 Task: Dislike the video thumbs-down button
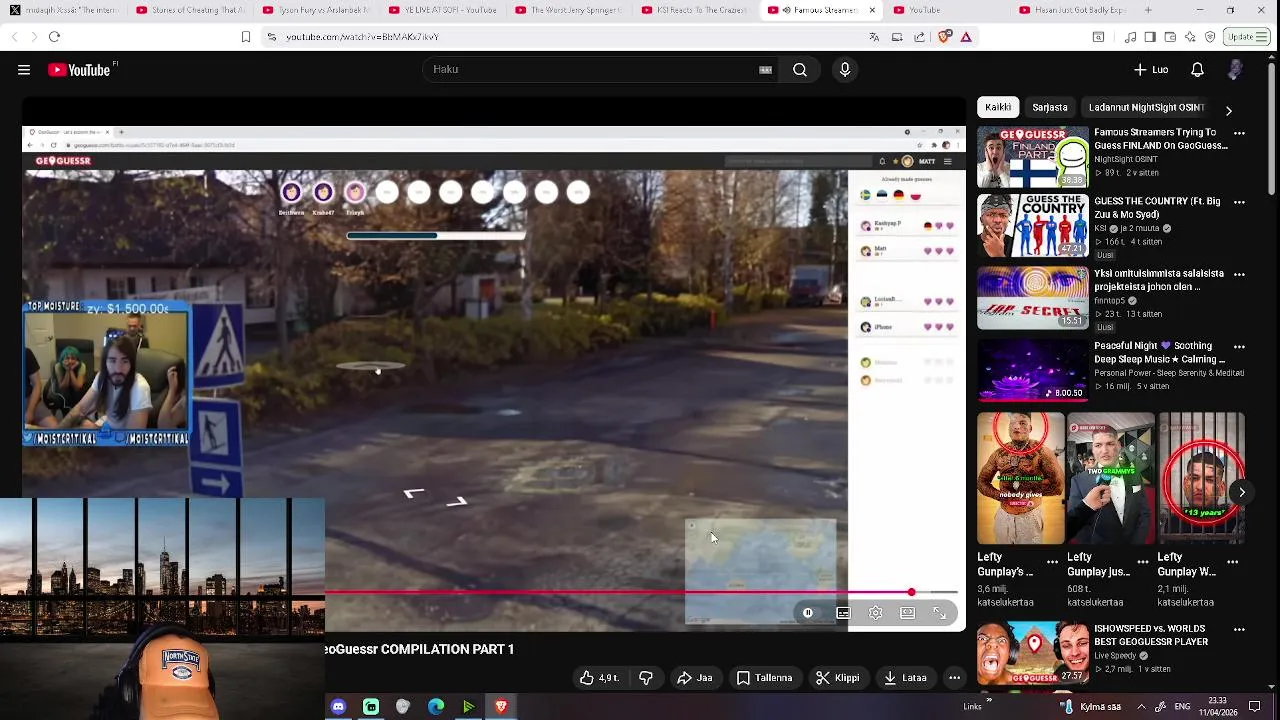[646, 678]
